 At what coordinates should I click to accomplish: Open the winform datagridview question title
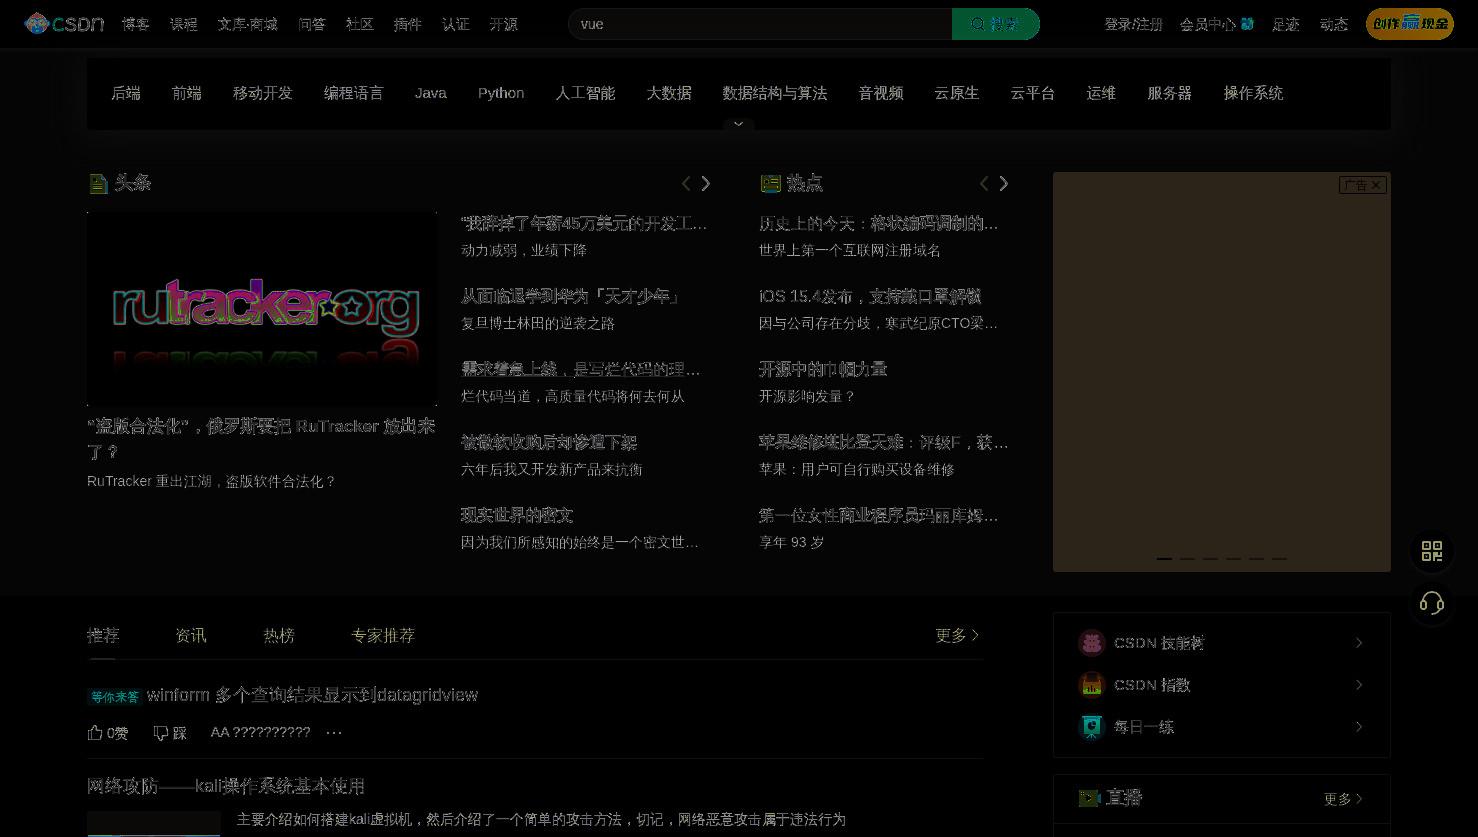(312, 695)
